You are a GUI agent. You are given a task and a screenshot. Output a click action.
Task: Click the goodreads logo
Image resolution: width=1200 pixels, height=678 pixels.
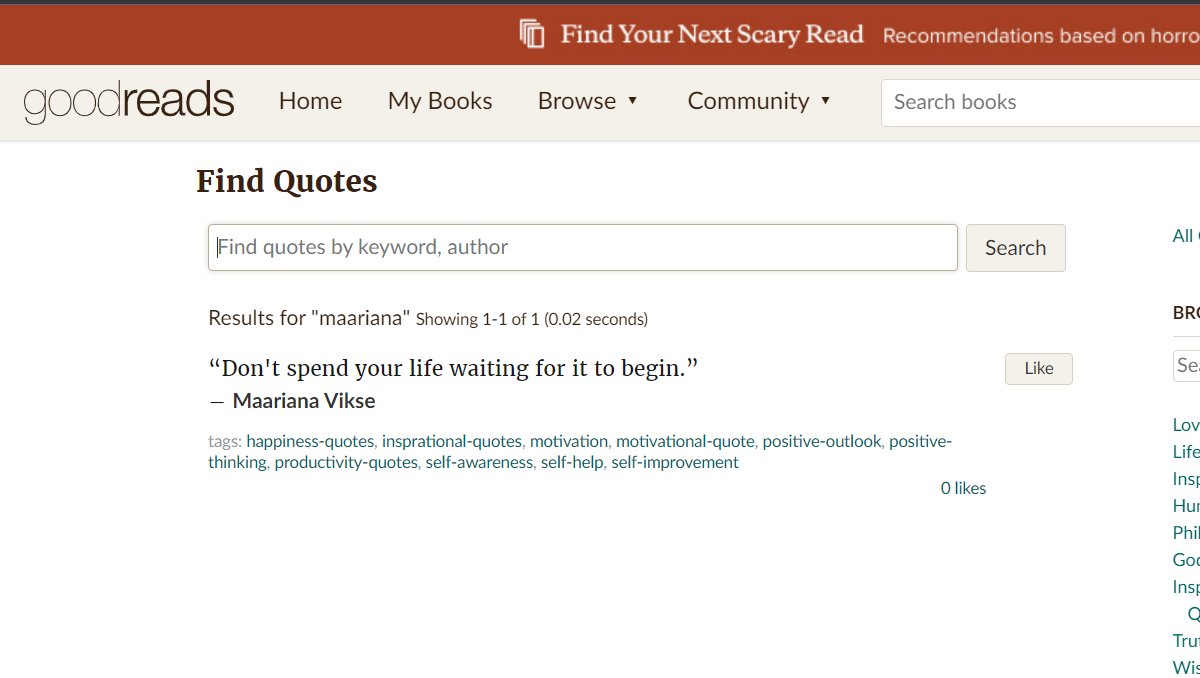coord(129,102)
